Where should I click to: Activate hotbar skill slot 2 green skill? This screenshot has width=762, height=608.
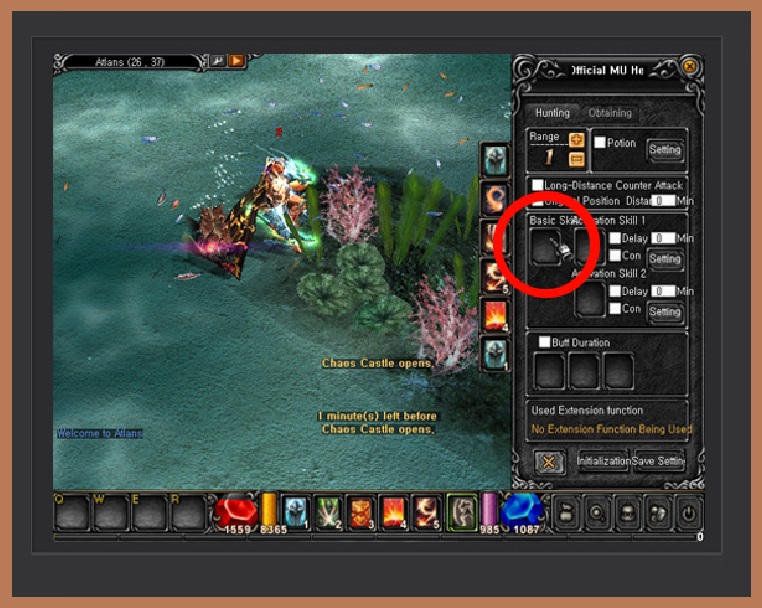coord(328,513)
